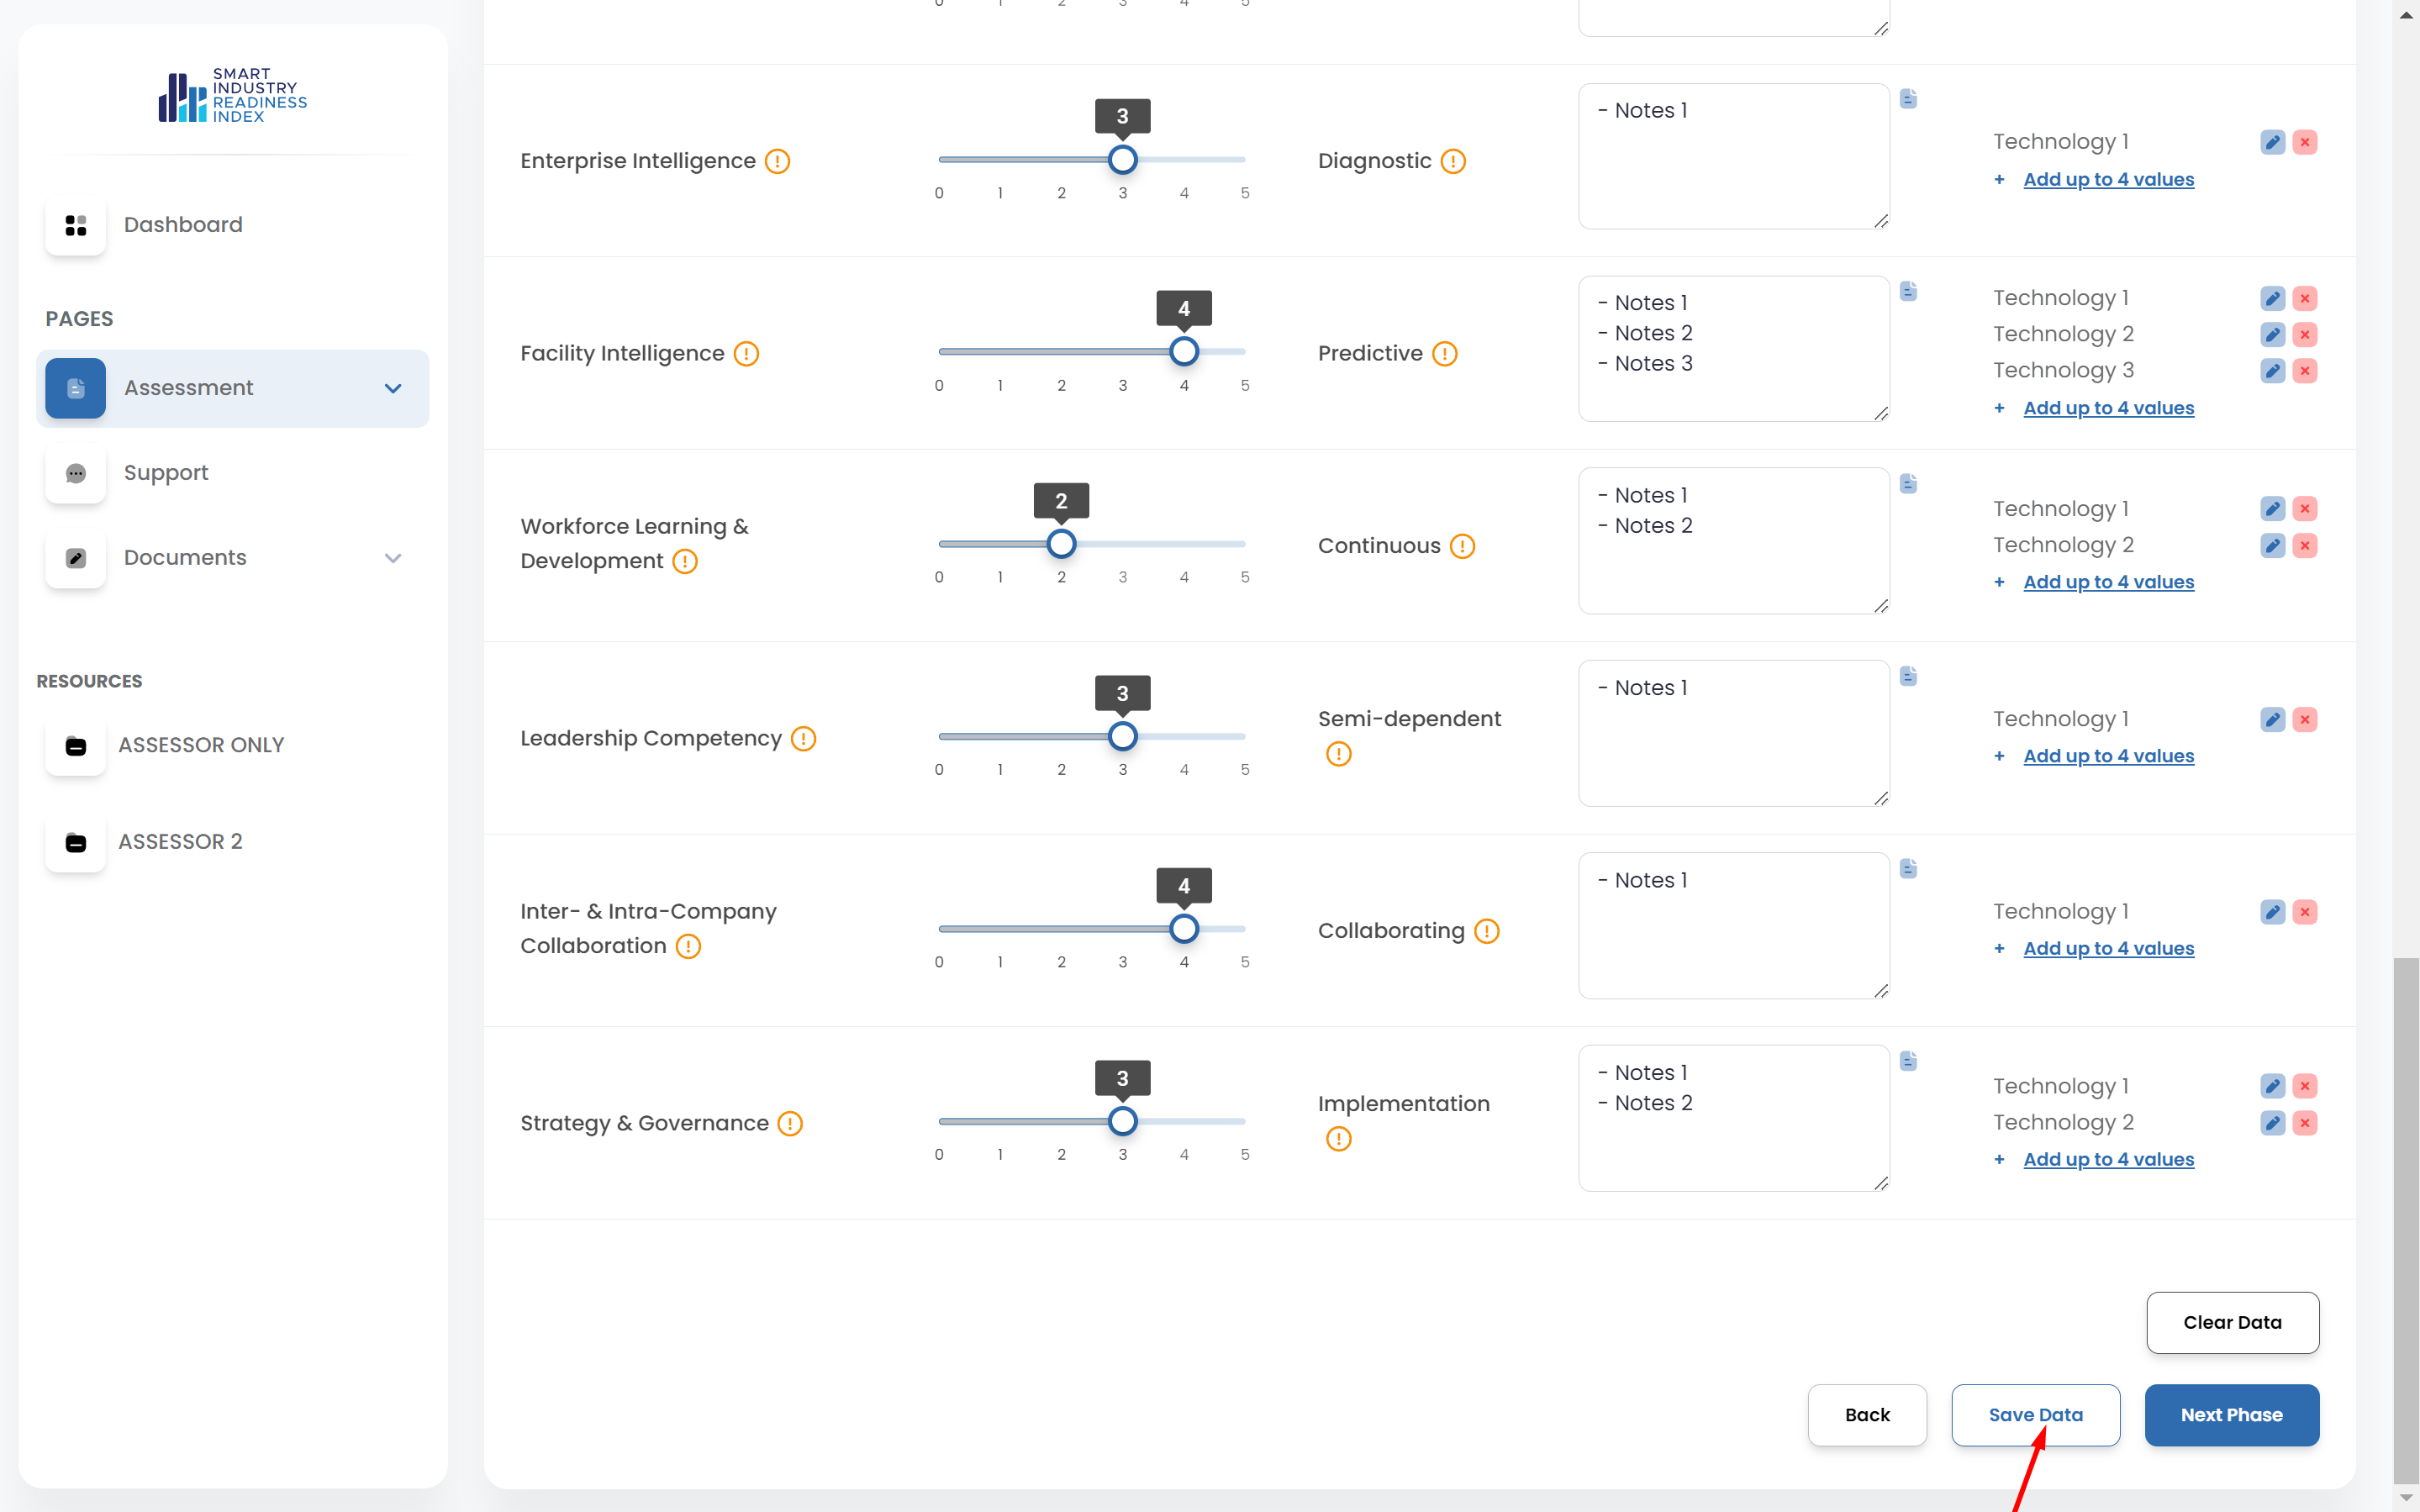This screenshot has width=2420, height=1512.
Task: Click the Facility Intelligence slider handle
Action: (1184, 352)
